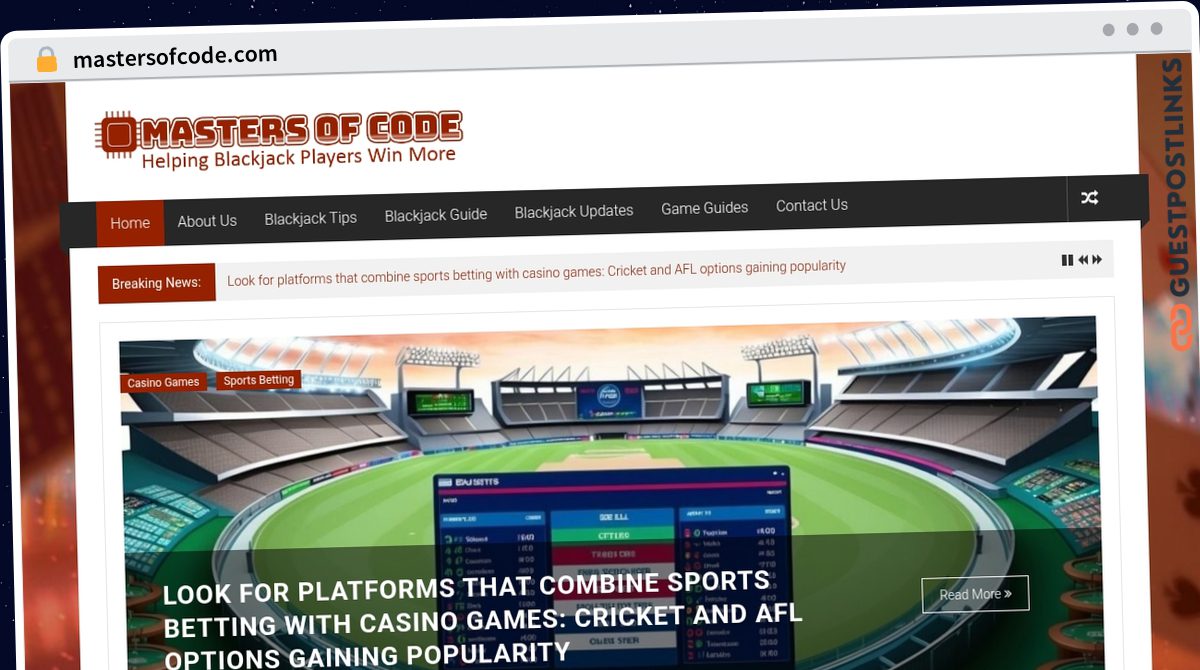Image resolution: width=1200 pixels, height=670 pixels.
Task: Open the Home menu item
Action: (130, 223)
